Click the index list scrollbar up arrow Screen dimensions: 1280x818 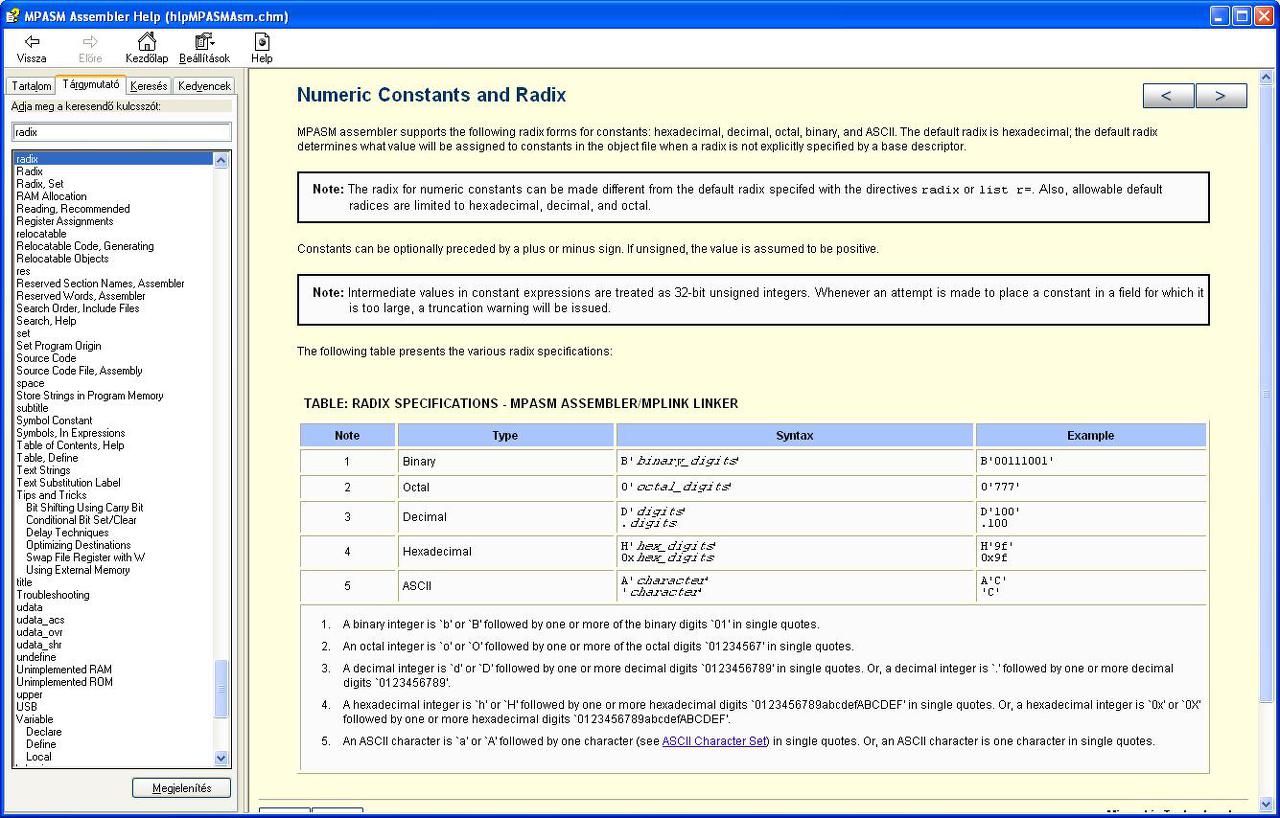(222, 160)
